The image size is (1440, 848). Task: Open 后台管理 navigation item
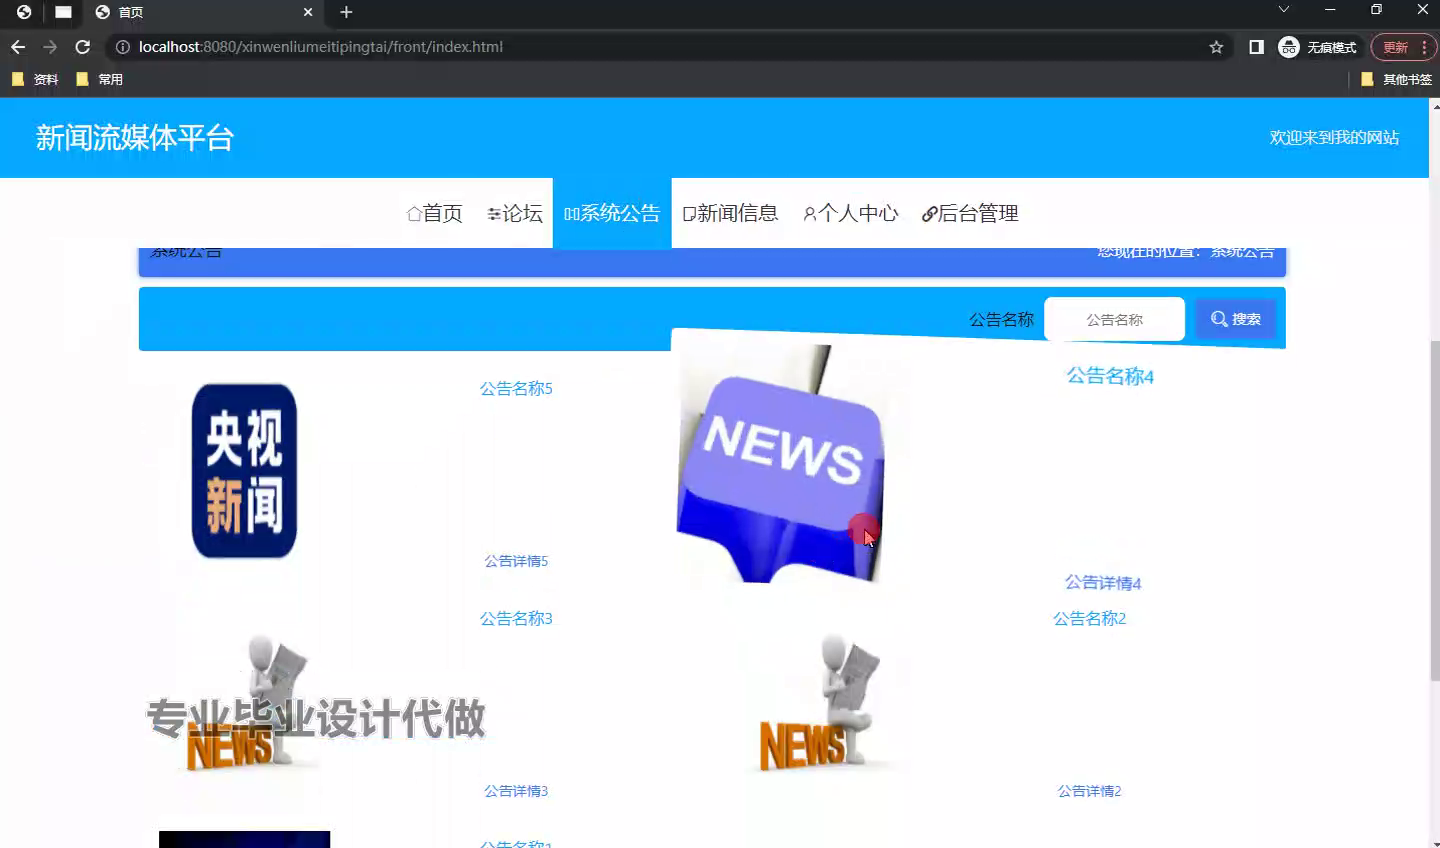pos(970,213)
